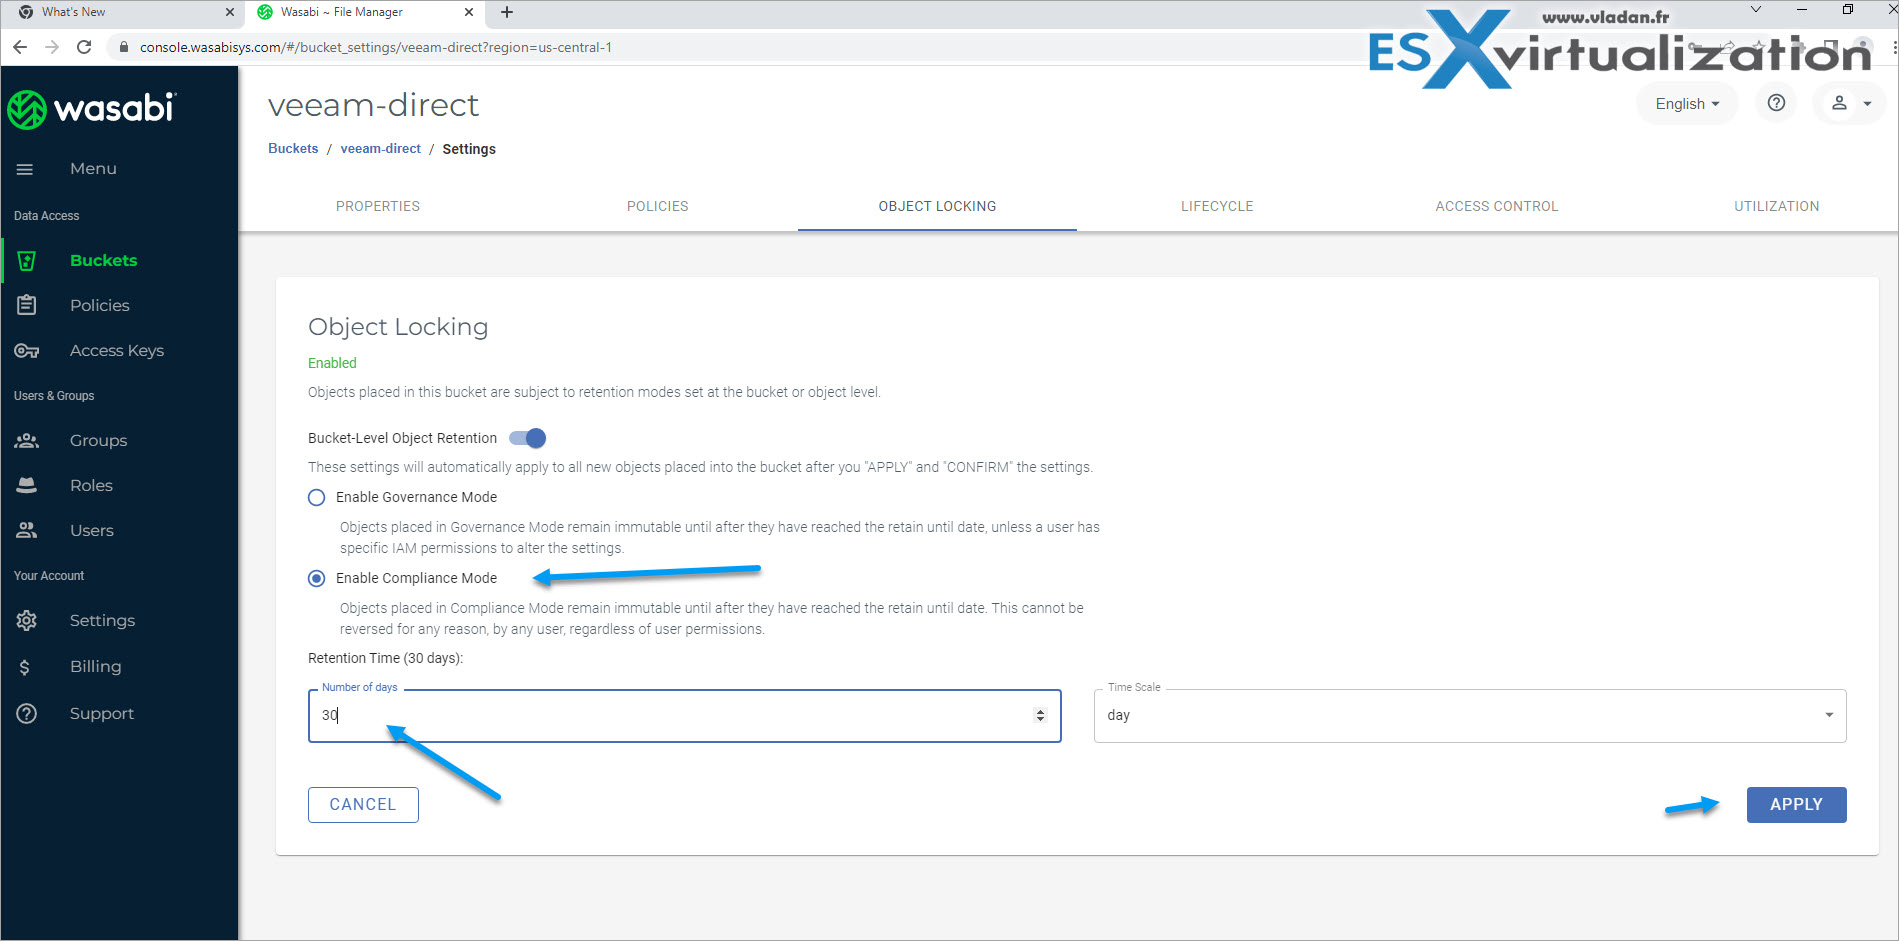1899x941 pixels.
Task: Select Enable Governance Mode radio button
Action: 317,498
